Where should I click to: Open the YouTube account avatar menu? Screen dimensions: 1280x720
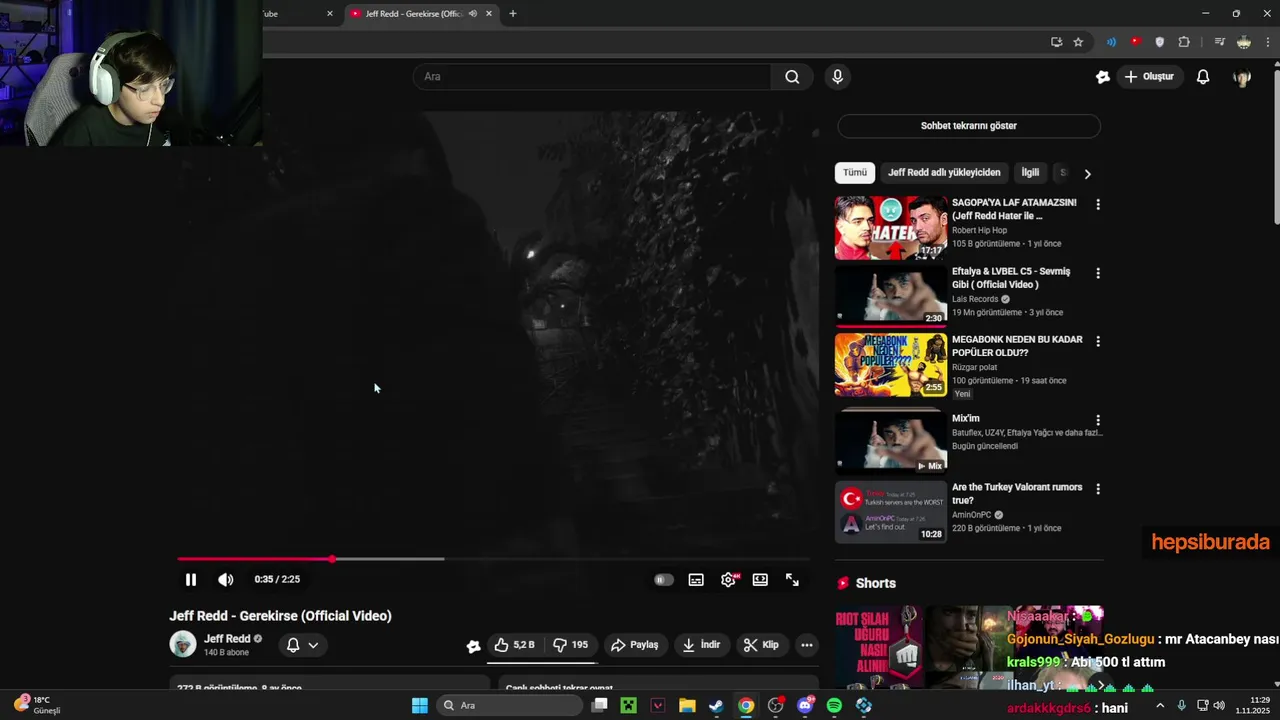pyautogui.click(x=1242, y=76)
